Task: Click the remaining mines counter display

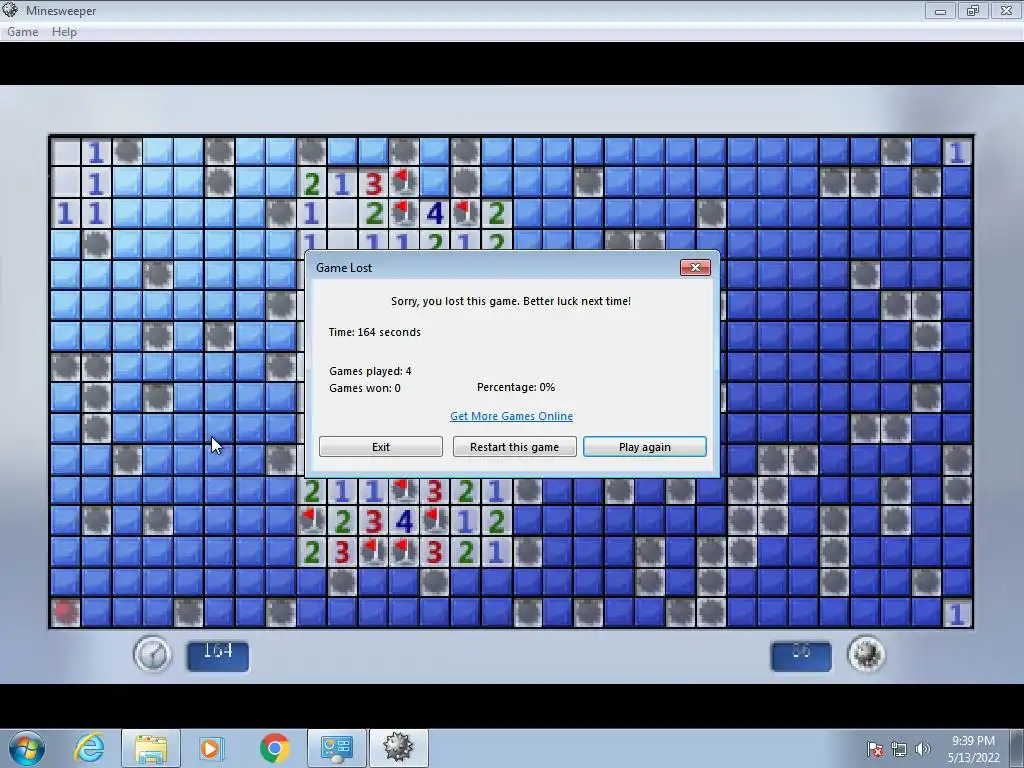Action: click(801, 656)
